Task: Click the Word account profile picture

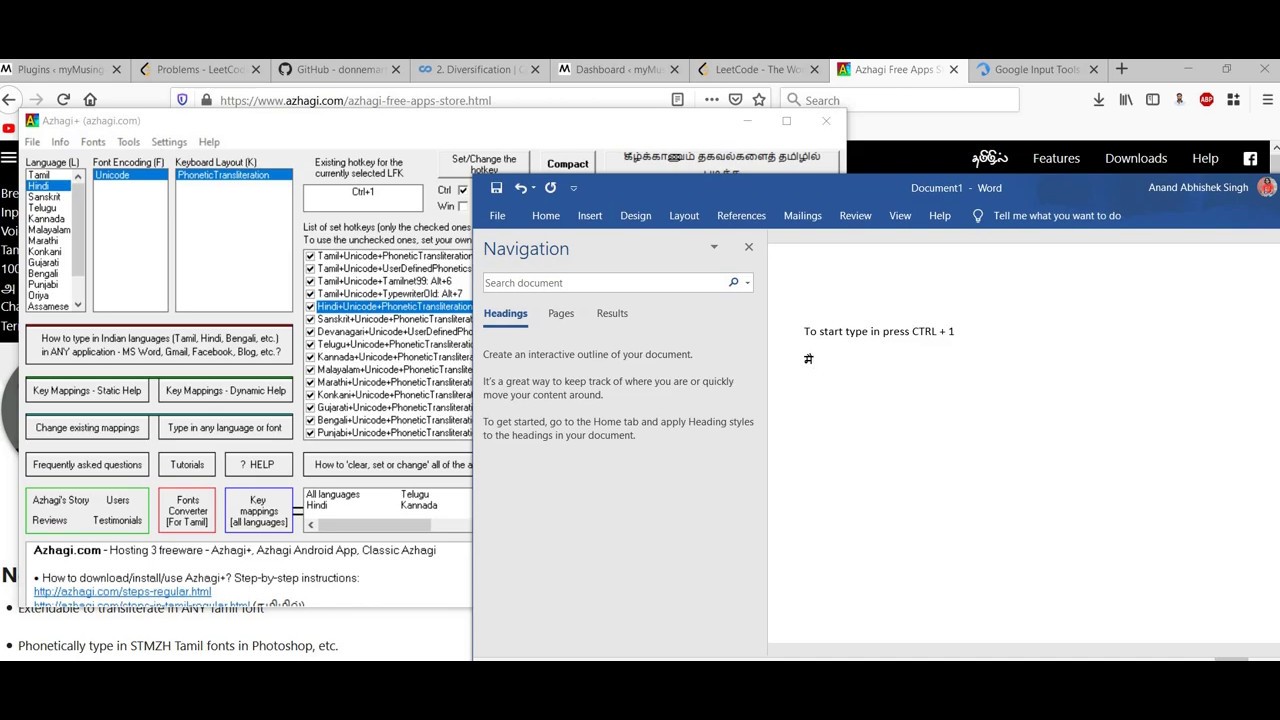Action: pos(1267,187)
